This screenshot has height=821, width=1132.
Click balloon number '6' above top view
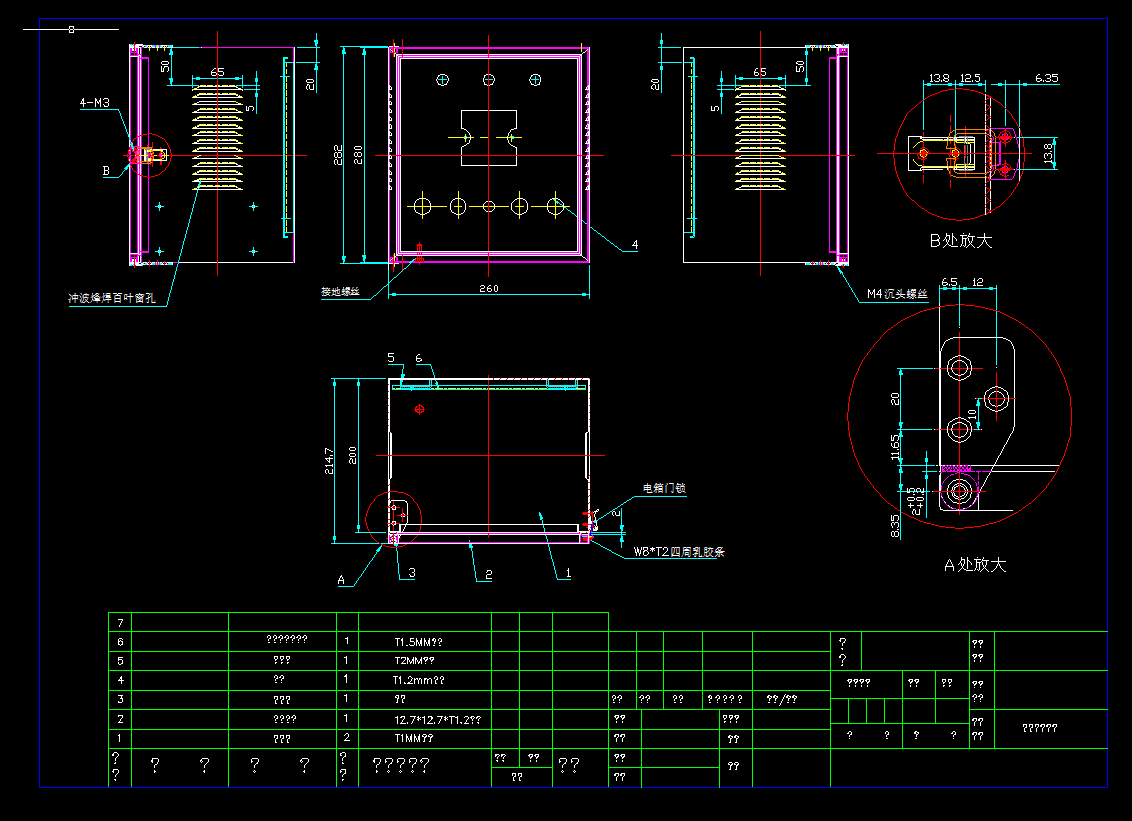tap(419, 358)
